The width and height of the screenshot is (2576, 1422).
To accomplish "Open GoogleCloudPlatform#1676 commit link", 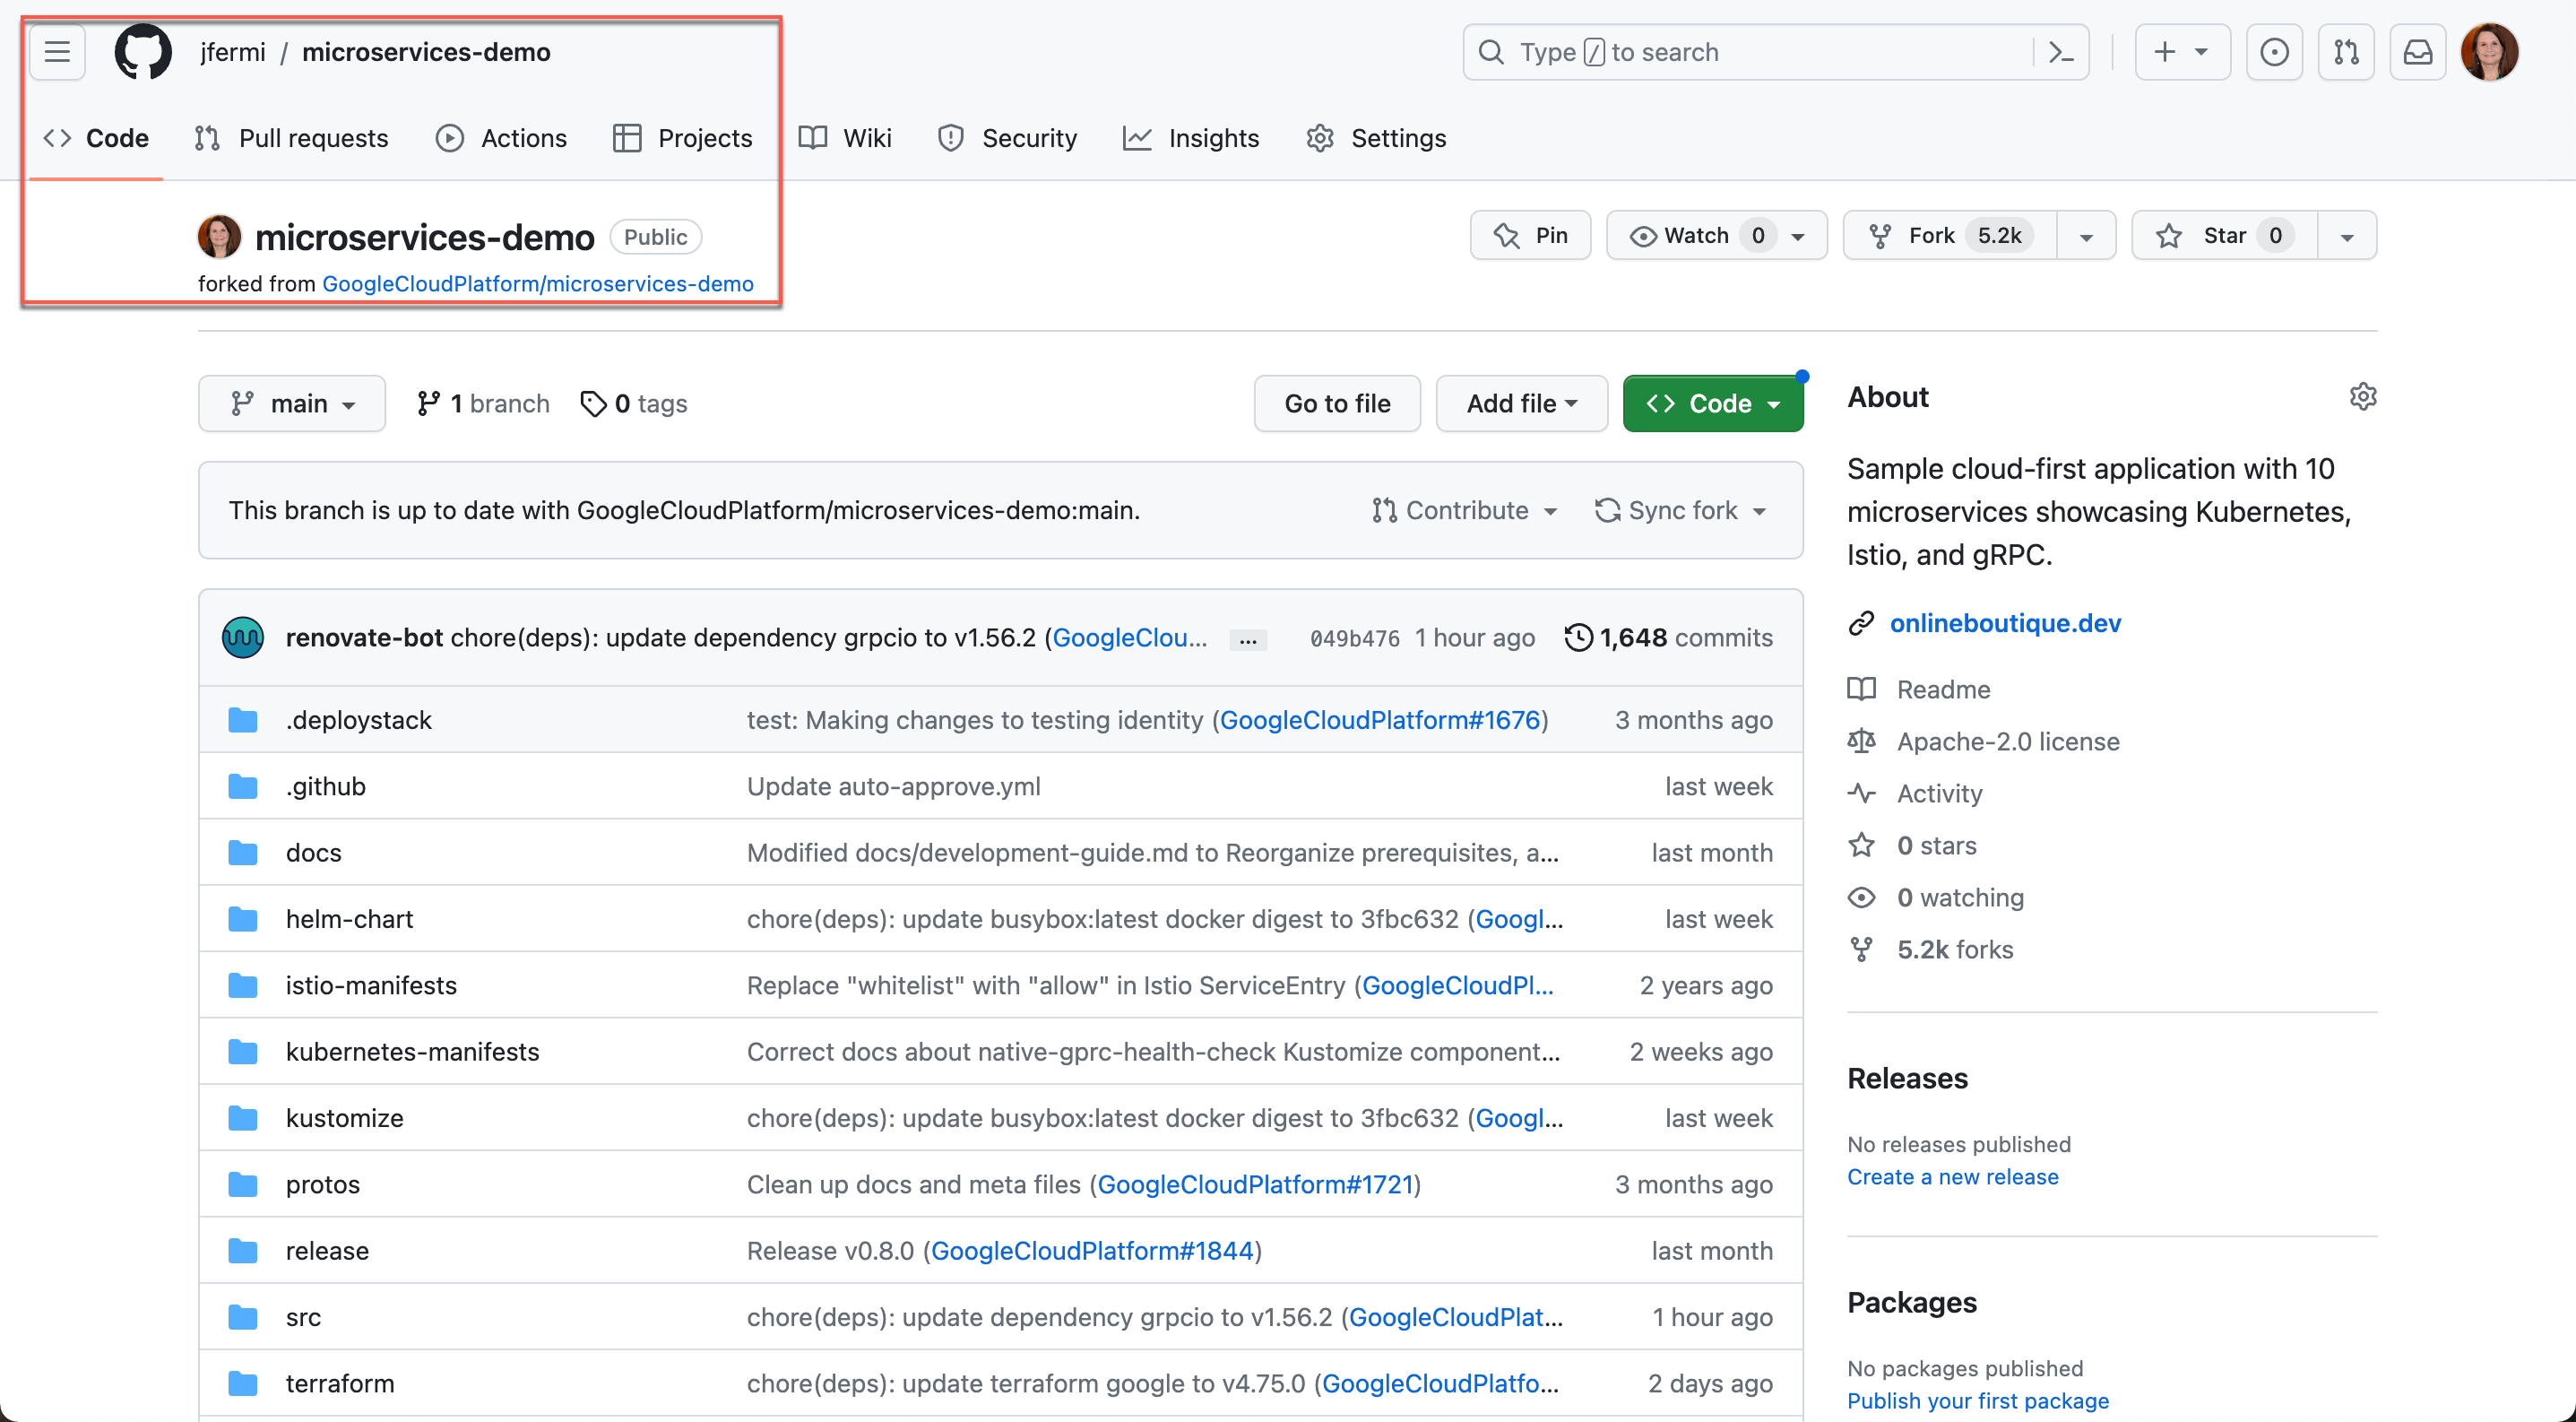I will 1380,719.
